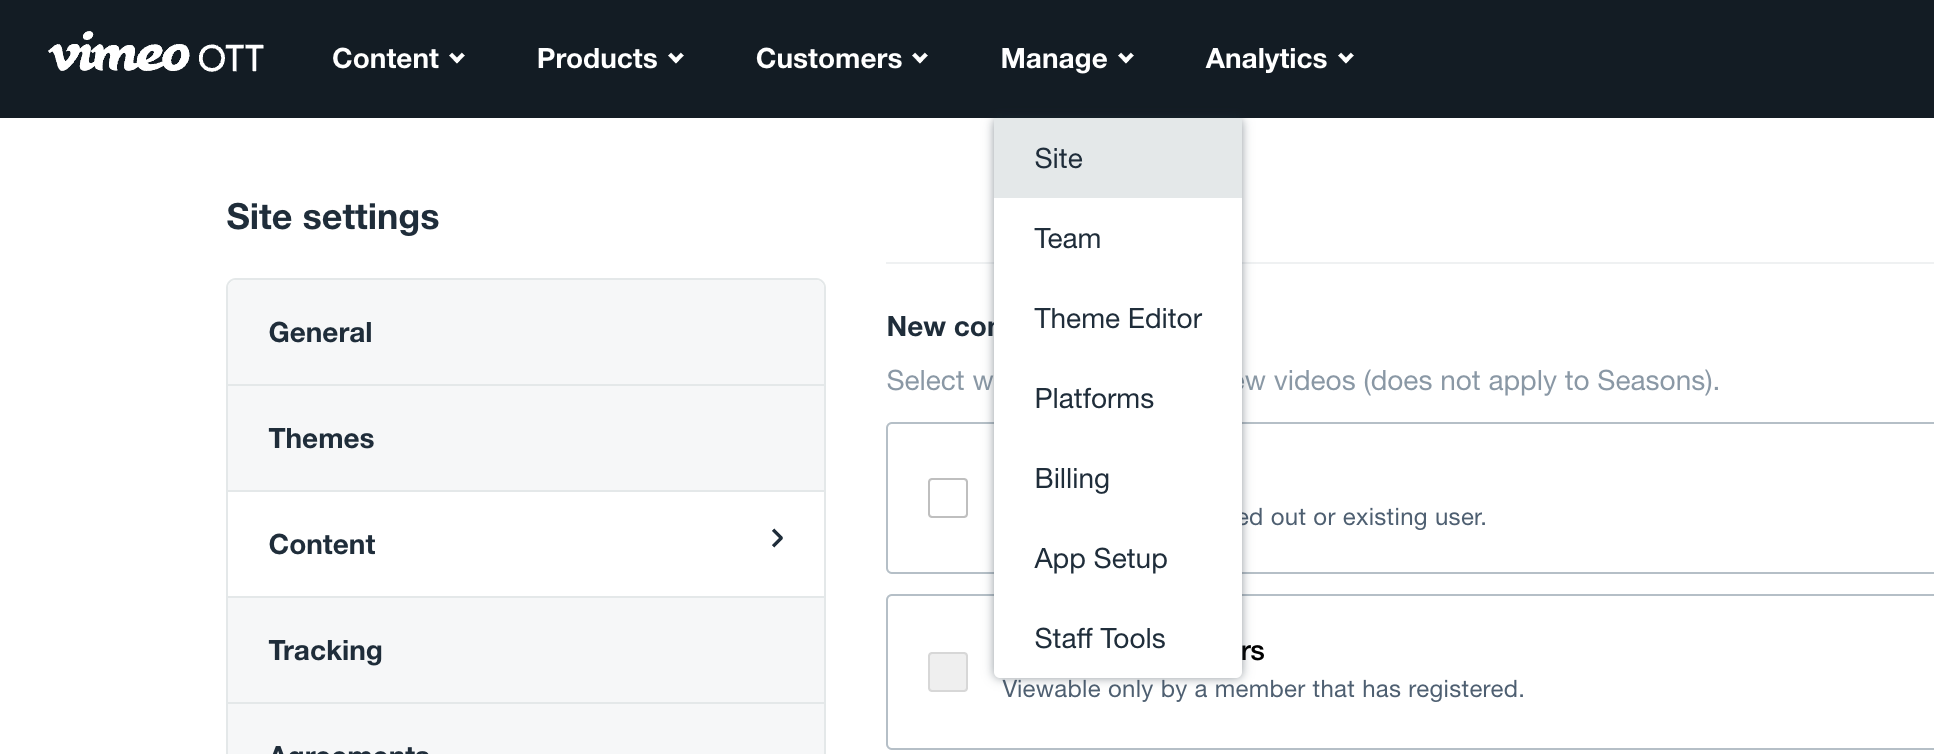Tick the first visibility option checkbox
Screen dimensions: 1934x754
pos(947,498)
